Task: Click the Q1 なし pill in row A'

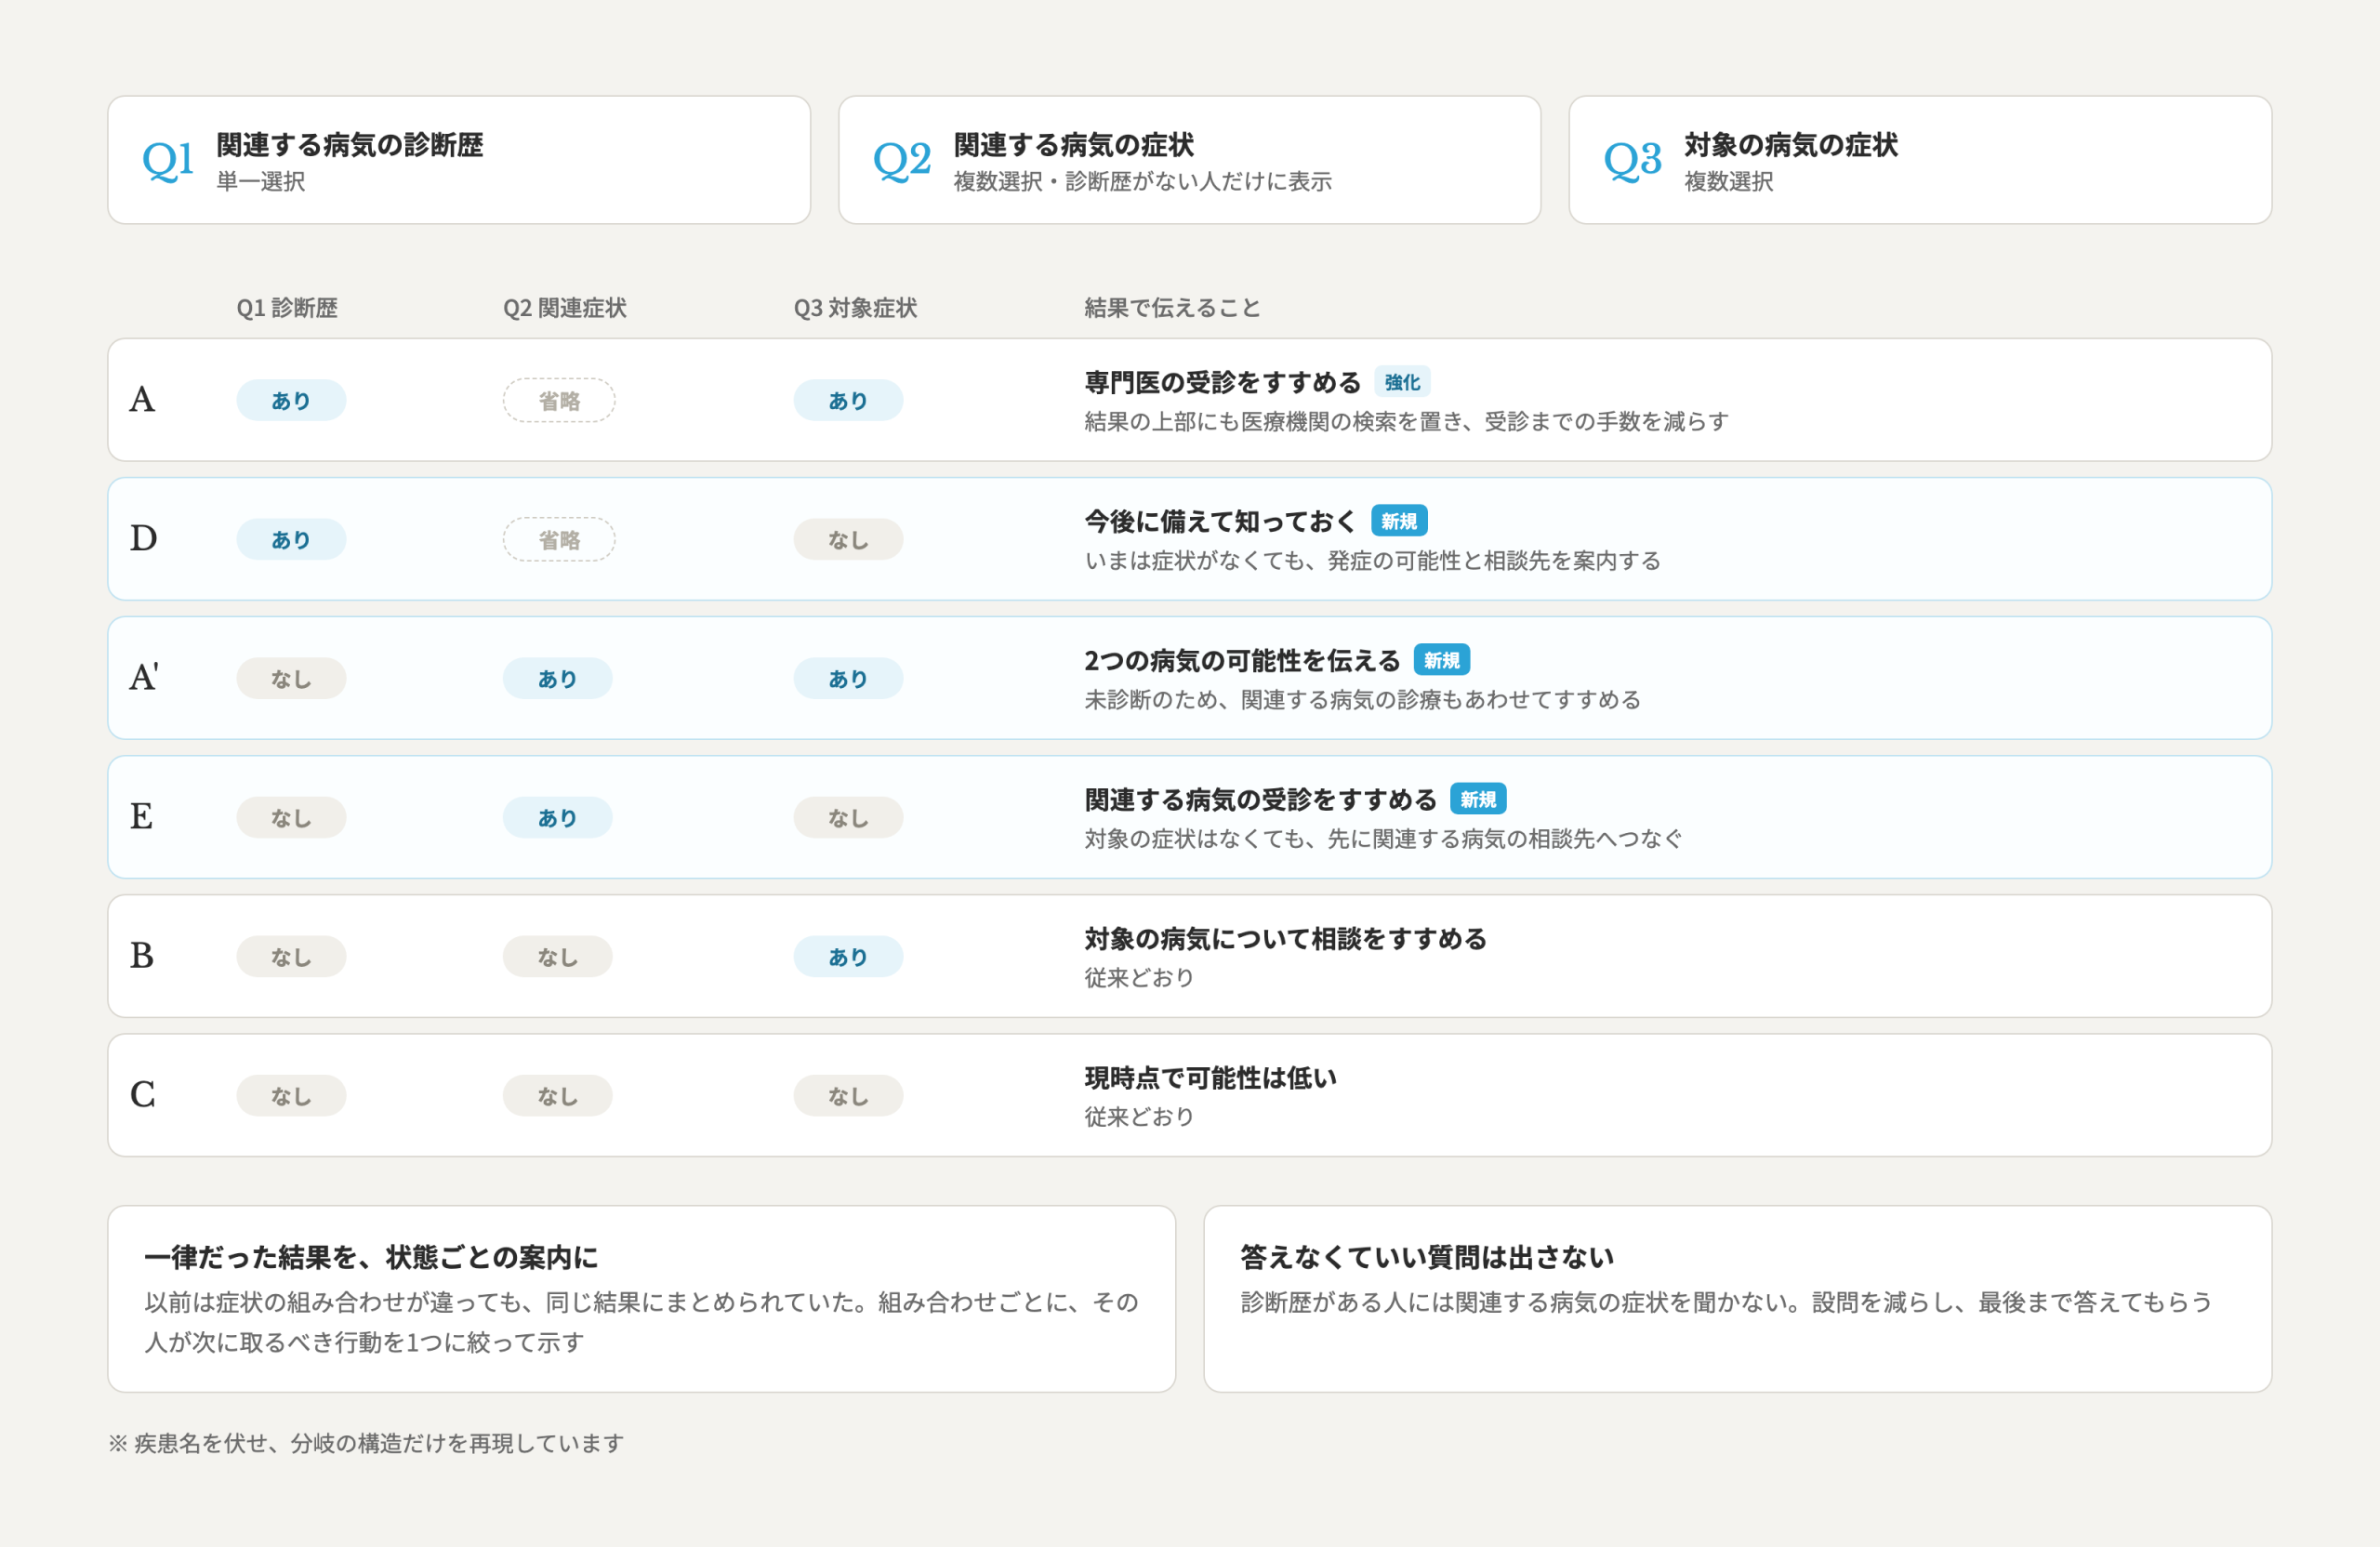Action: pos(291,678)
